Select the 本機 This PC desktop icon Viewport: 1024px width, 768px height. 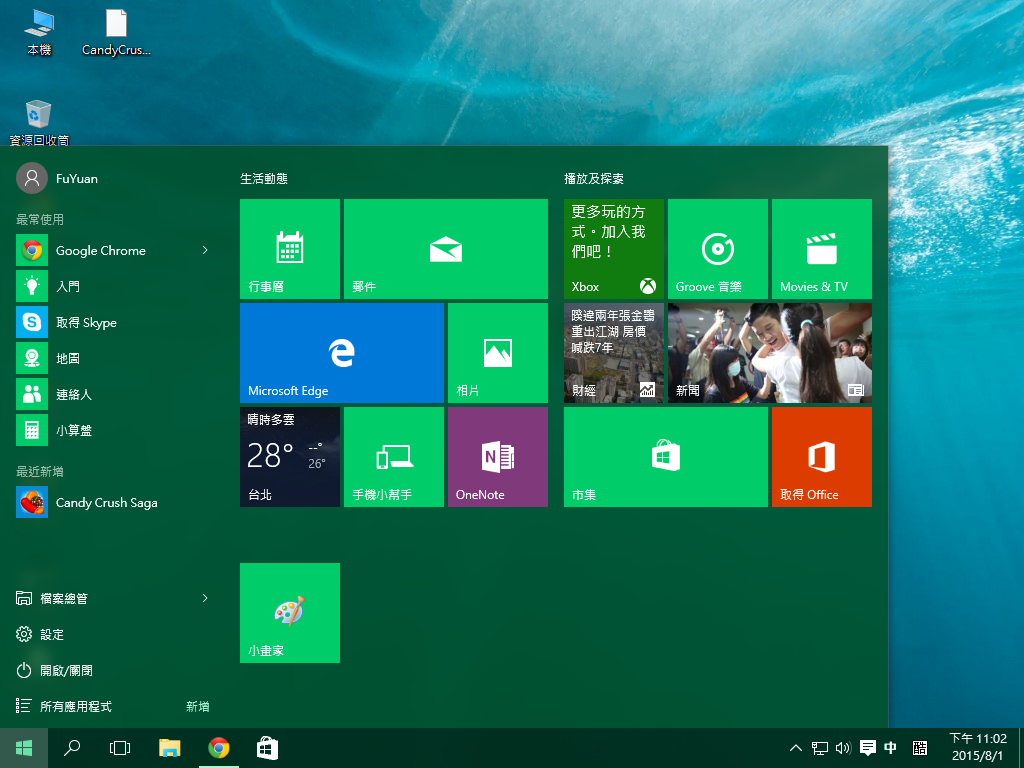point(39,33)
